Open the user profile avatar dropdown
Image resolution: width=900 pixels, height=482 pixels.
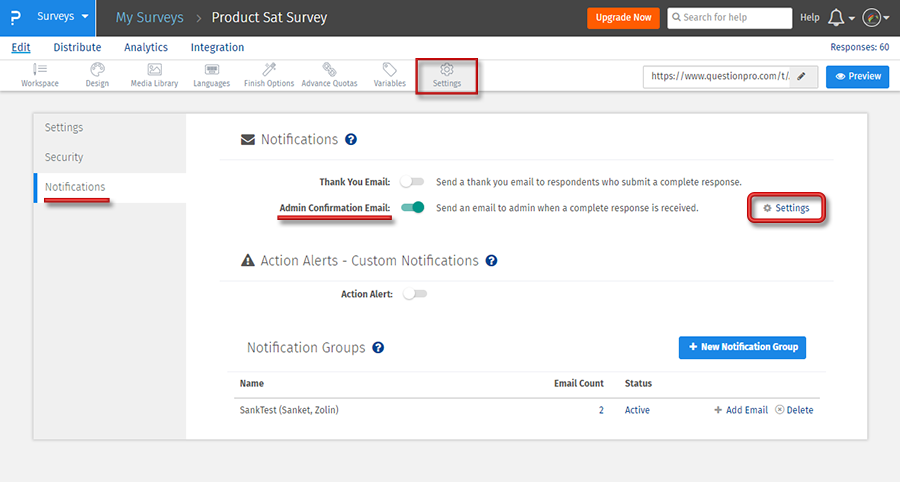click(x=873, y=18)
